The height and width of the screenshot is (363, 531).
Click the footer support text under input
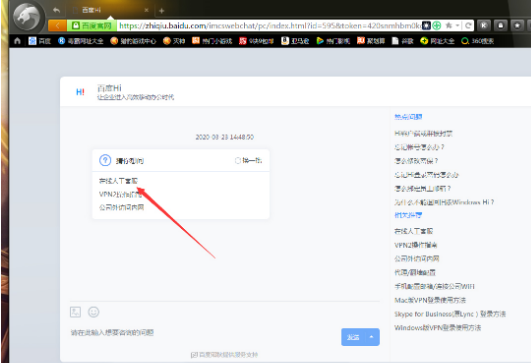click(224, 355)
